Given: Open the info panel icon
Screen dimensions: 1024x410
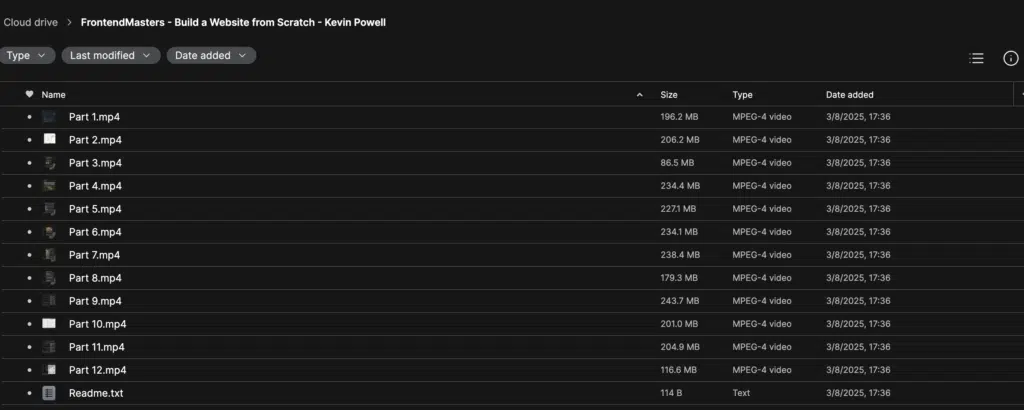Looking at the screenshot, I should click(1010, 59).
